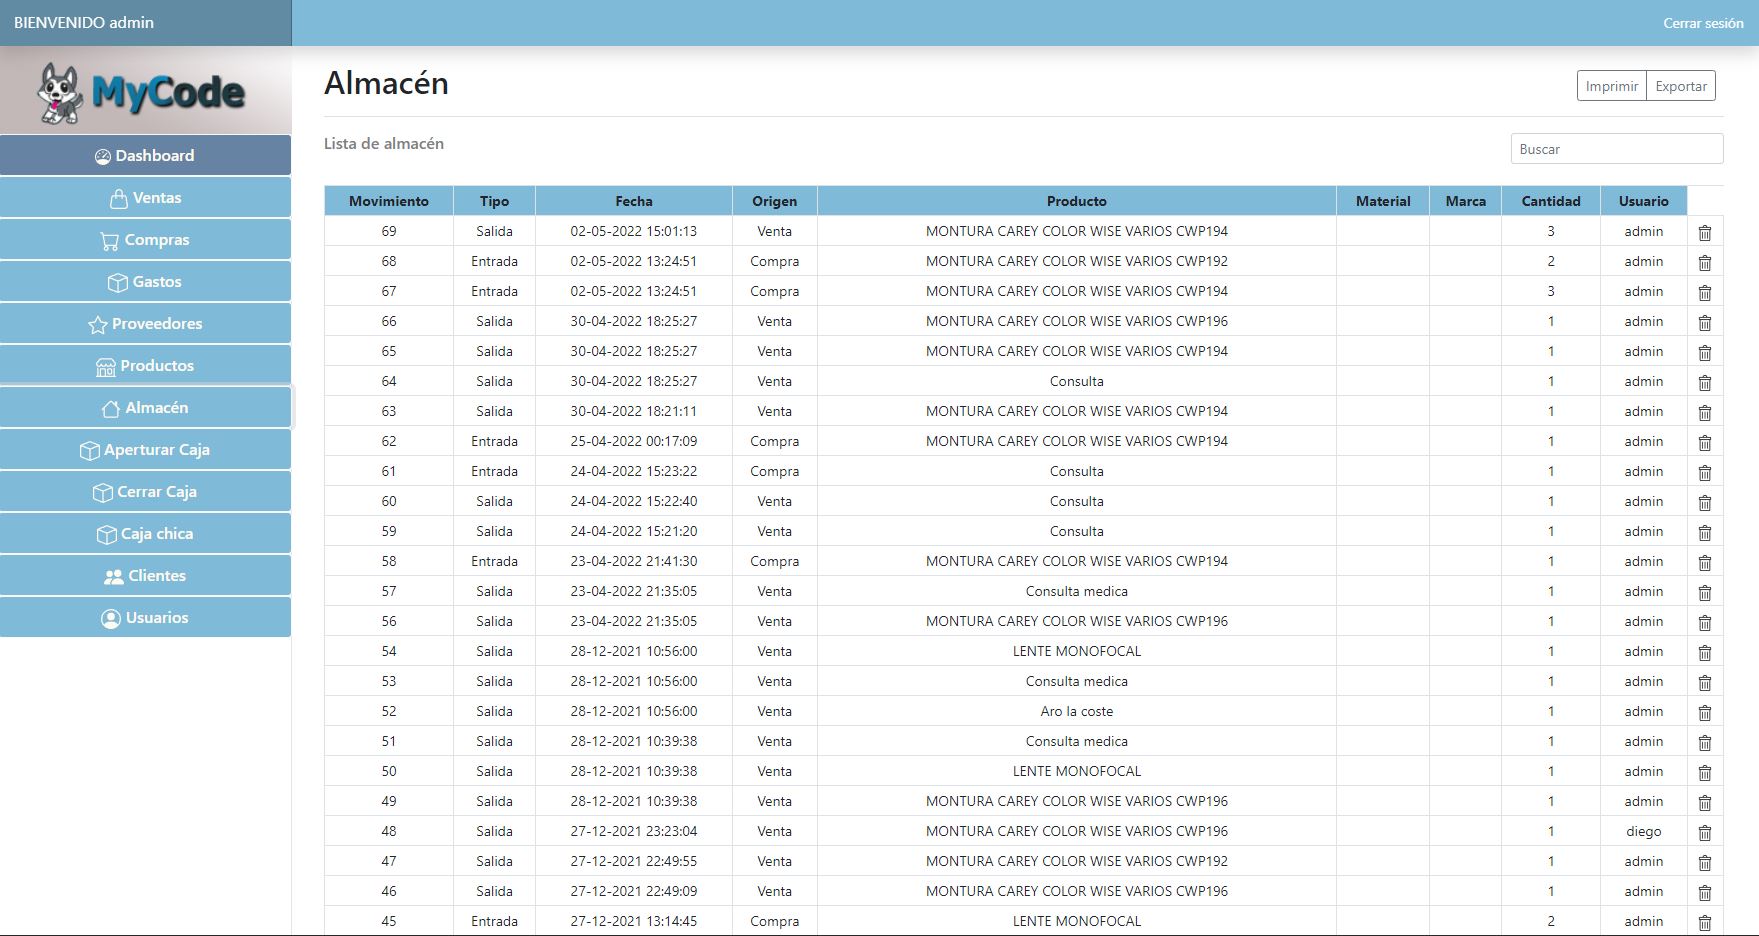Click trash icon for movement 53
Image resolution: width=1759 pixels, height=936 pixels.
1705,682
